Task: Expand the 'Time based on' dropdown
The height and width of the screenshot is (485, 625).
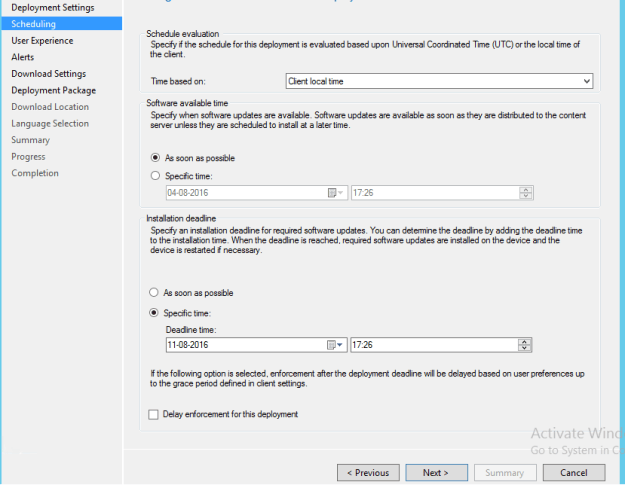Action: point(439,81)
